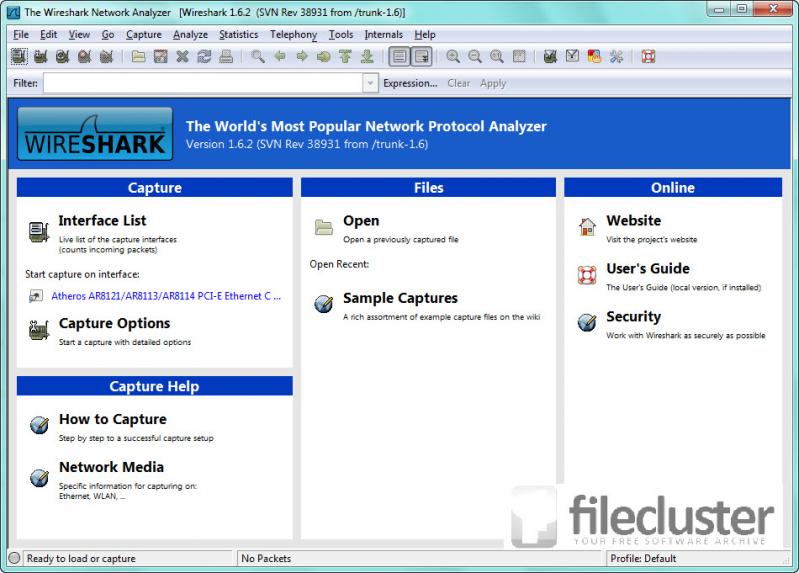This screenshot has width=799, height=573.
Task: Click Open a previously captured file link
Action: tap(361, 221)
